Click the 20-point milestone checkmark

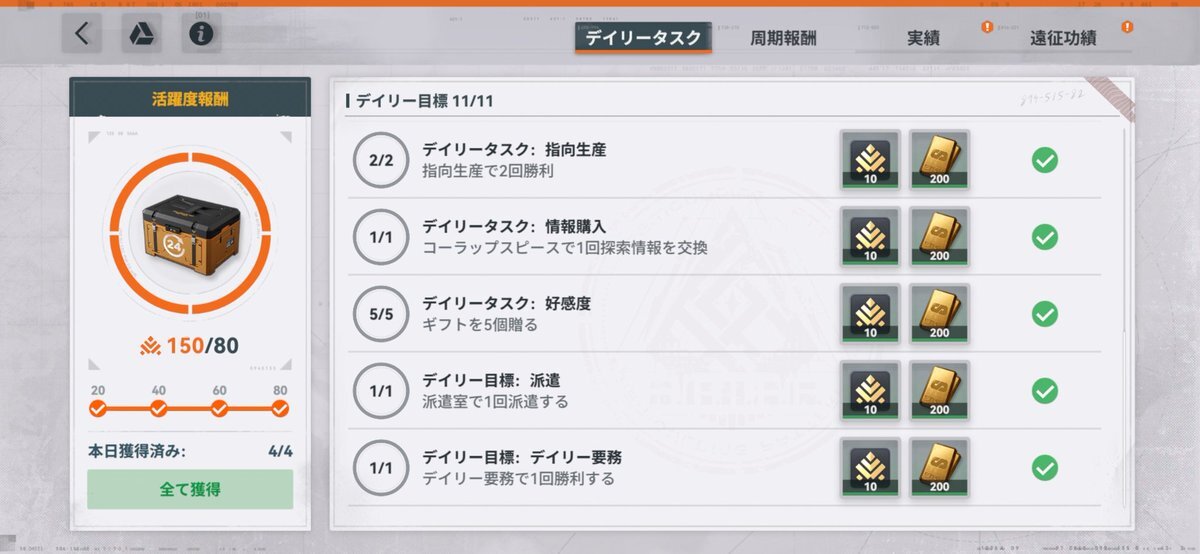98,408
